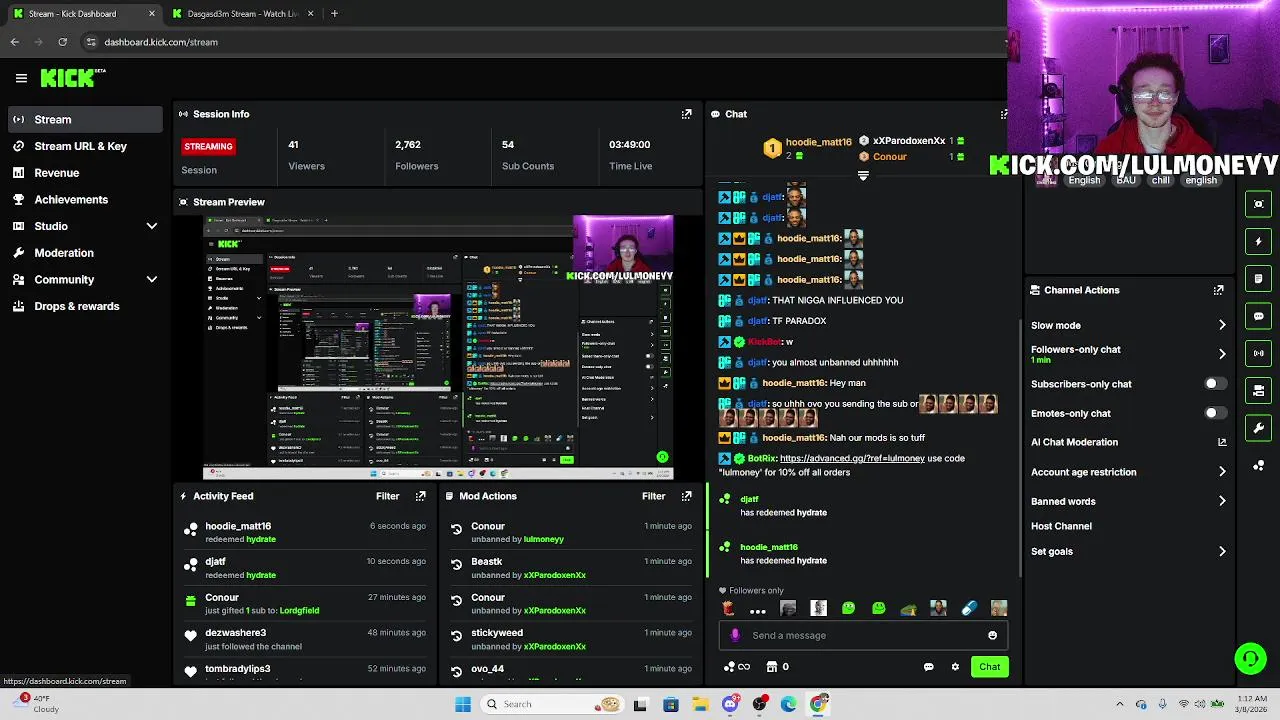Select the blue pill emote
The image size is (1280, 720).
pyautogui.click(x=968, y=608)
